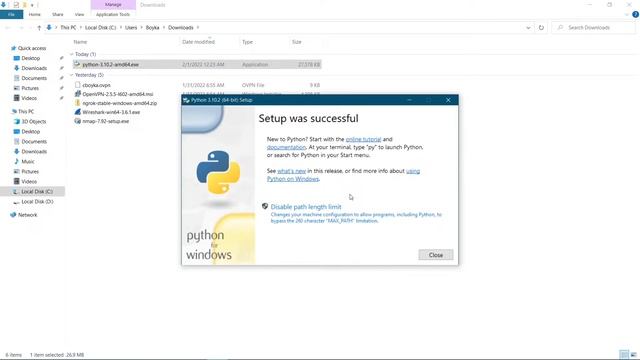Click the Search Downloads field

[594, 28]
